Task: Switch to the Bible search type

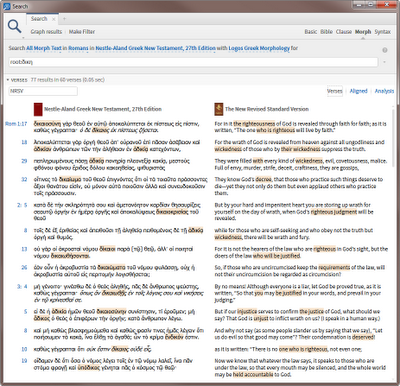Action: [326, 32]
